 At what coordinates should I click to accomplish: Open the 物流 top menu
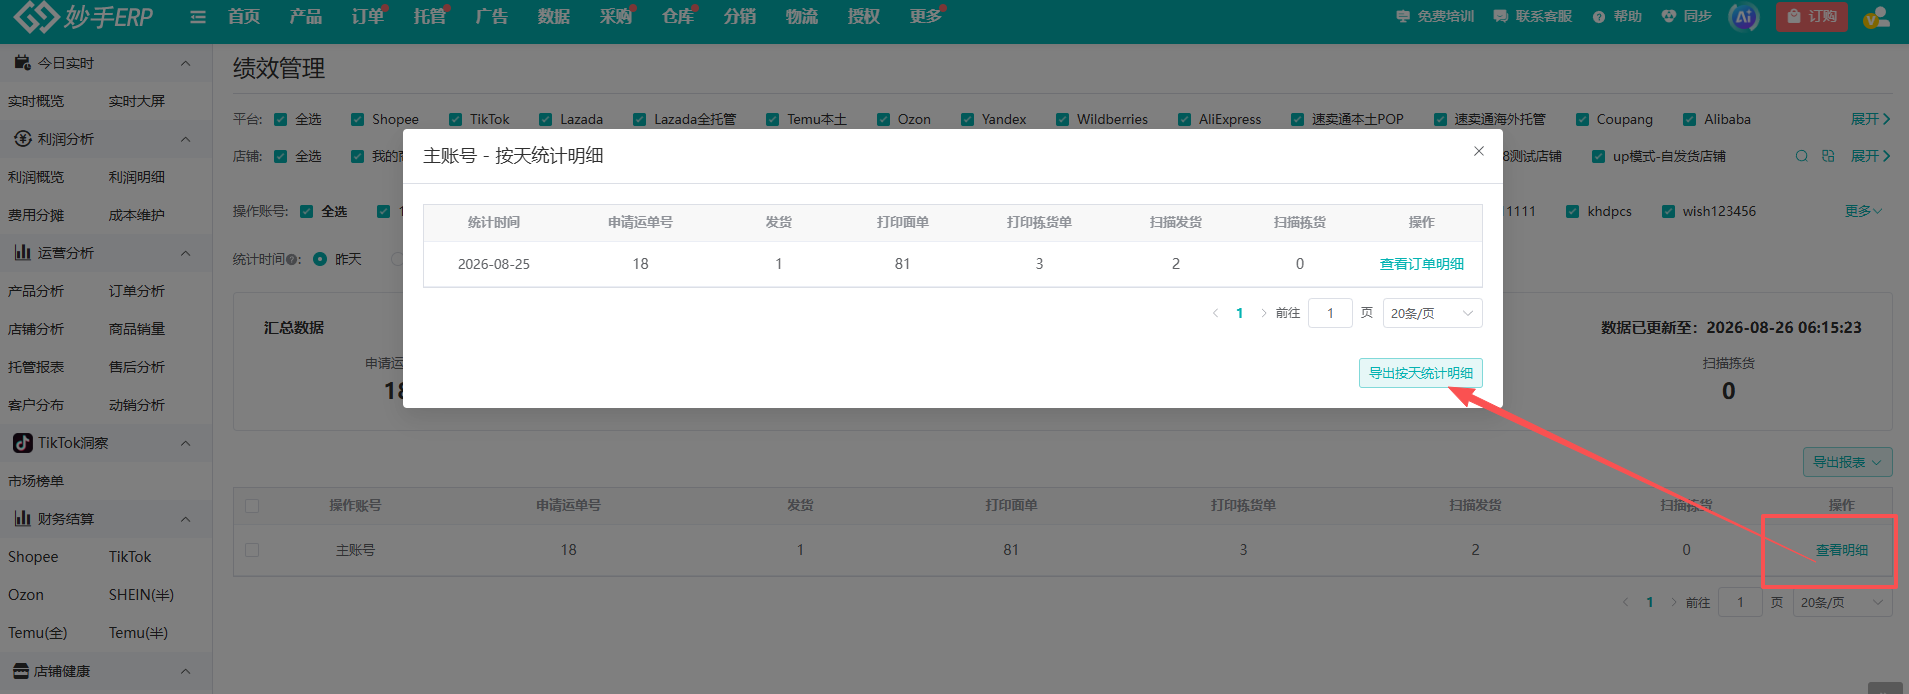[x=802, y=17]
